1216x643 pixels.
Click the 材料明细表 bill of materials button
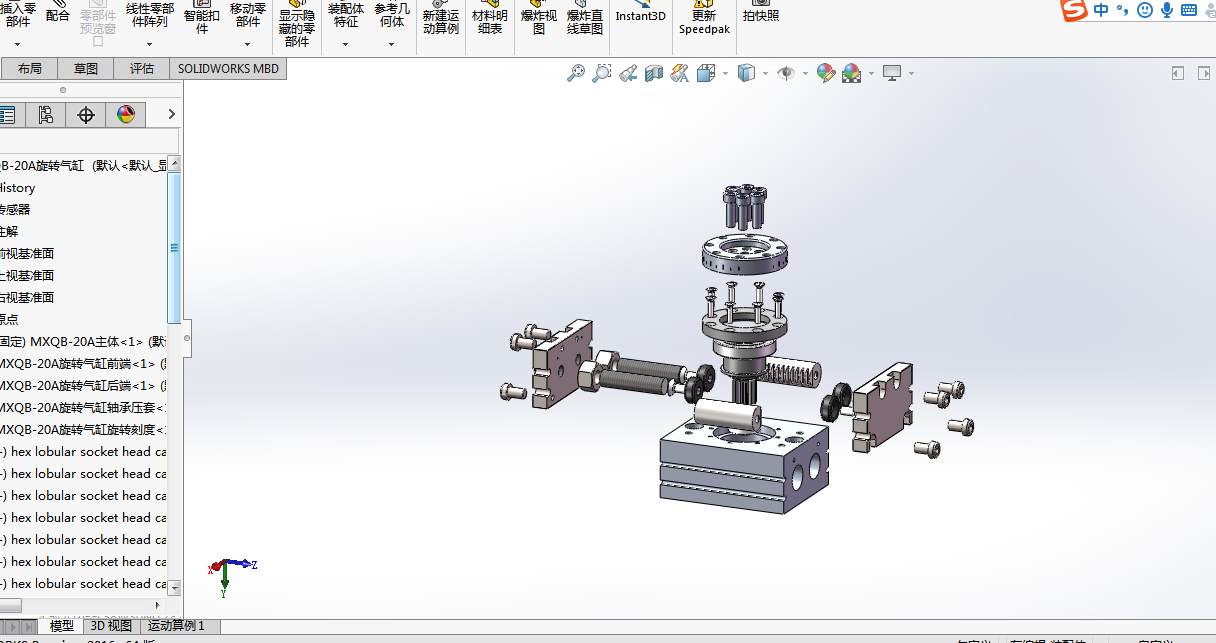tap(490, 22)
